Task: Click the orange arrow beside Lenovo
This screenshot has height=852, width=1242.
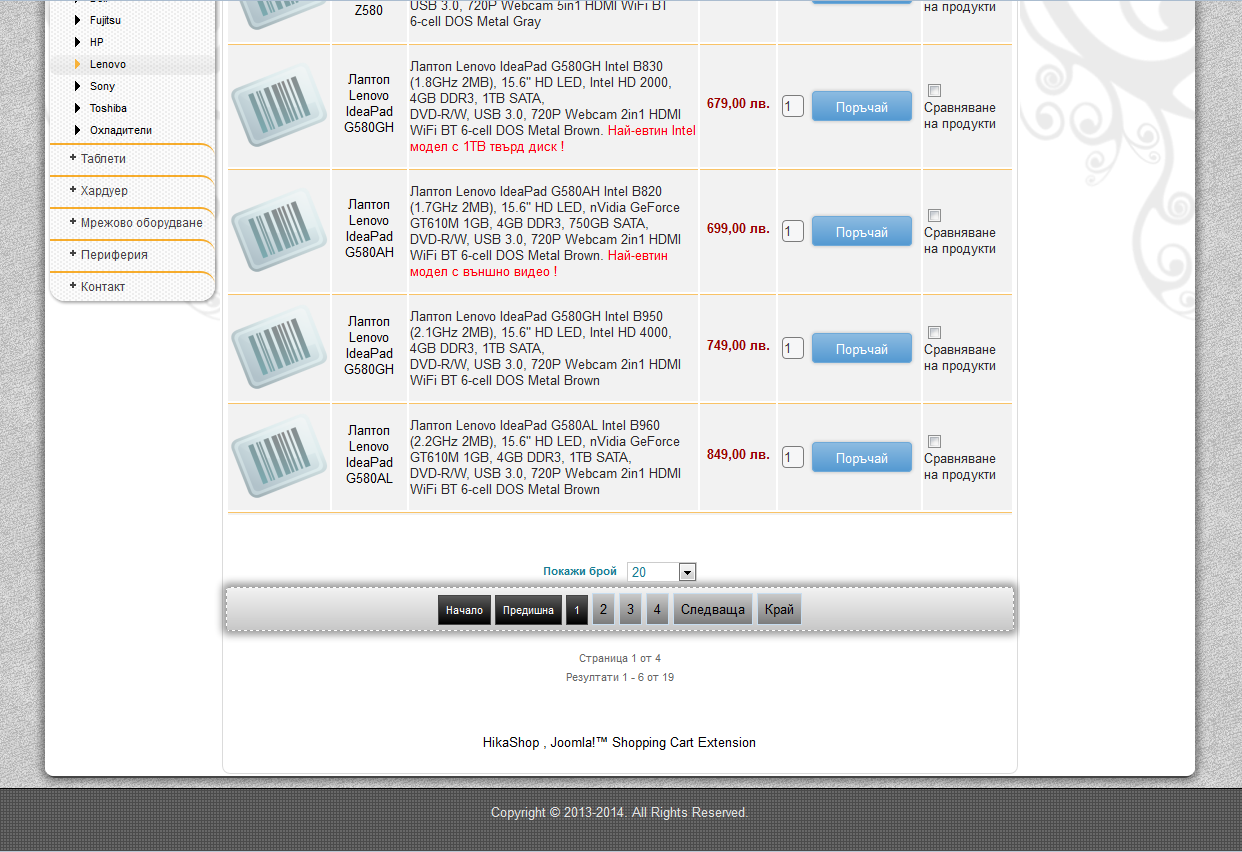Action: click(78, 64)
